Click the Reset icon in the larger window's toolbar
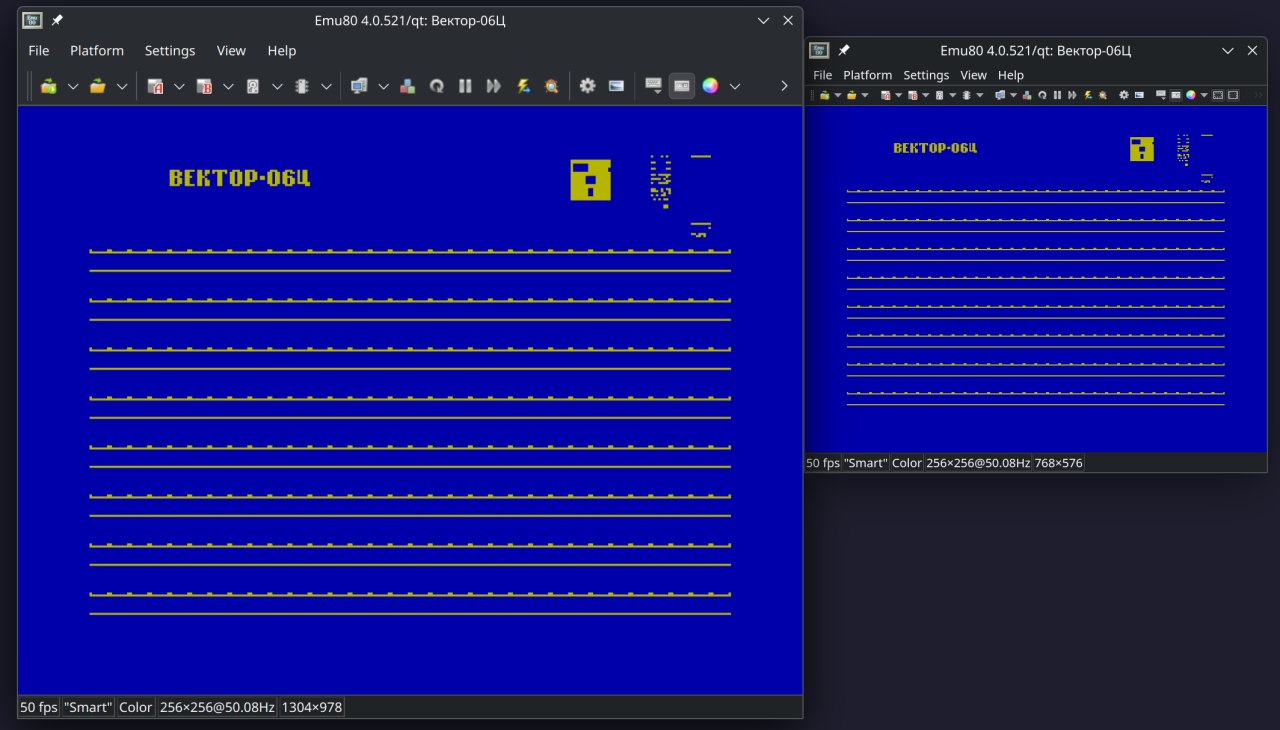The width and height of the screenshot is (1280, 730). 437,86
